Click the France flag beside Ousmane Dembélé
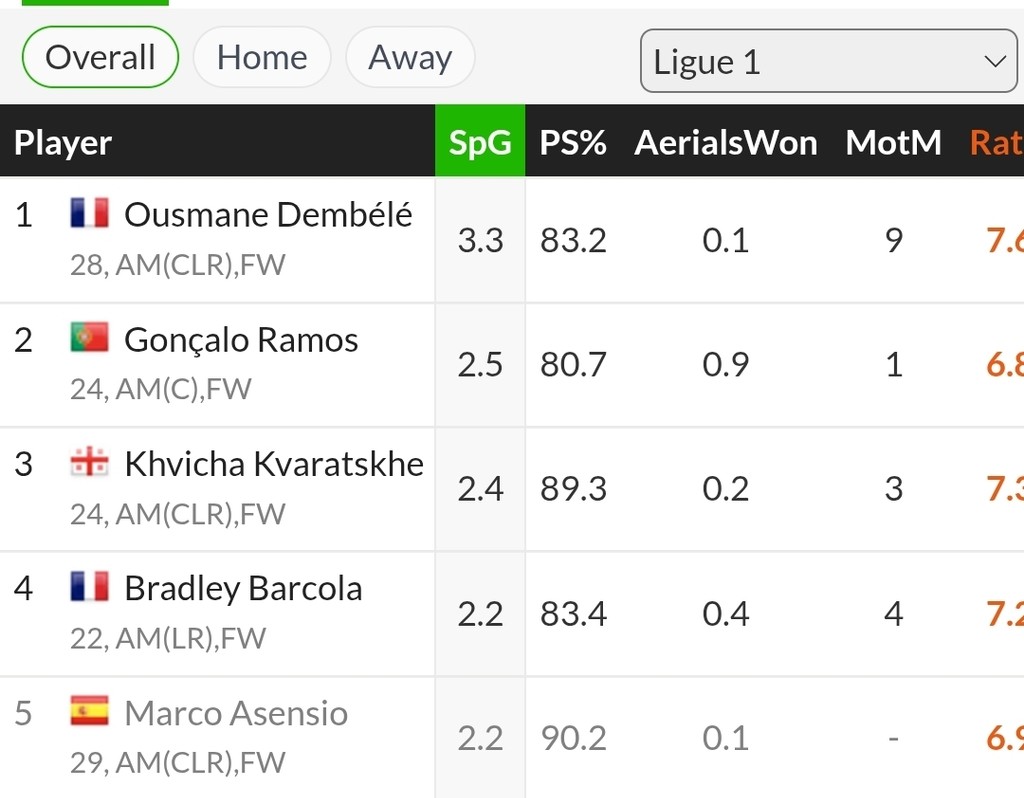Image resolution: width=1024 pixels, height=798 pixels. point(89,212)
